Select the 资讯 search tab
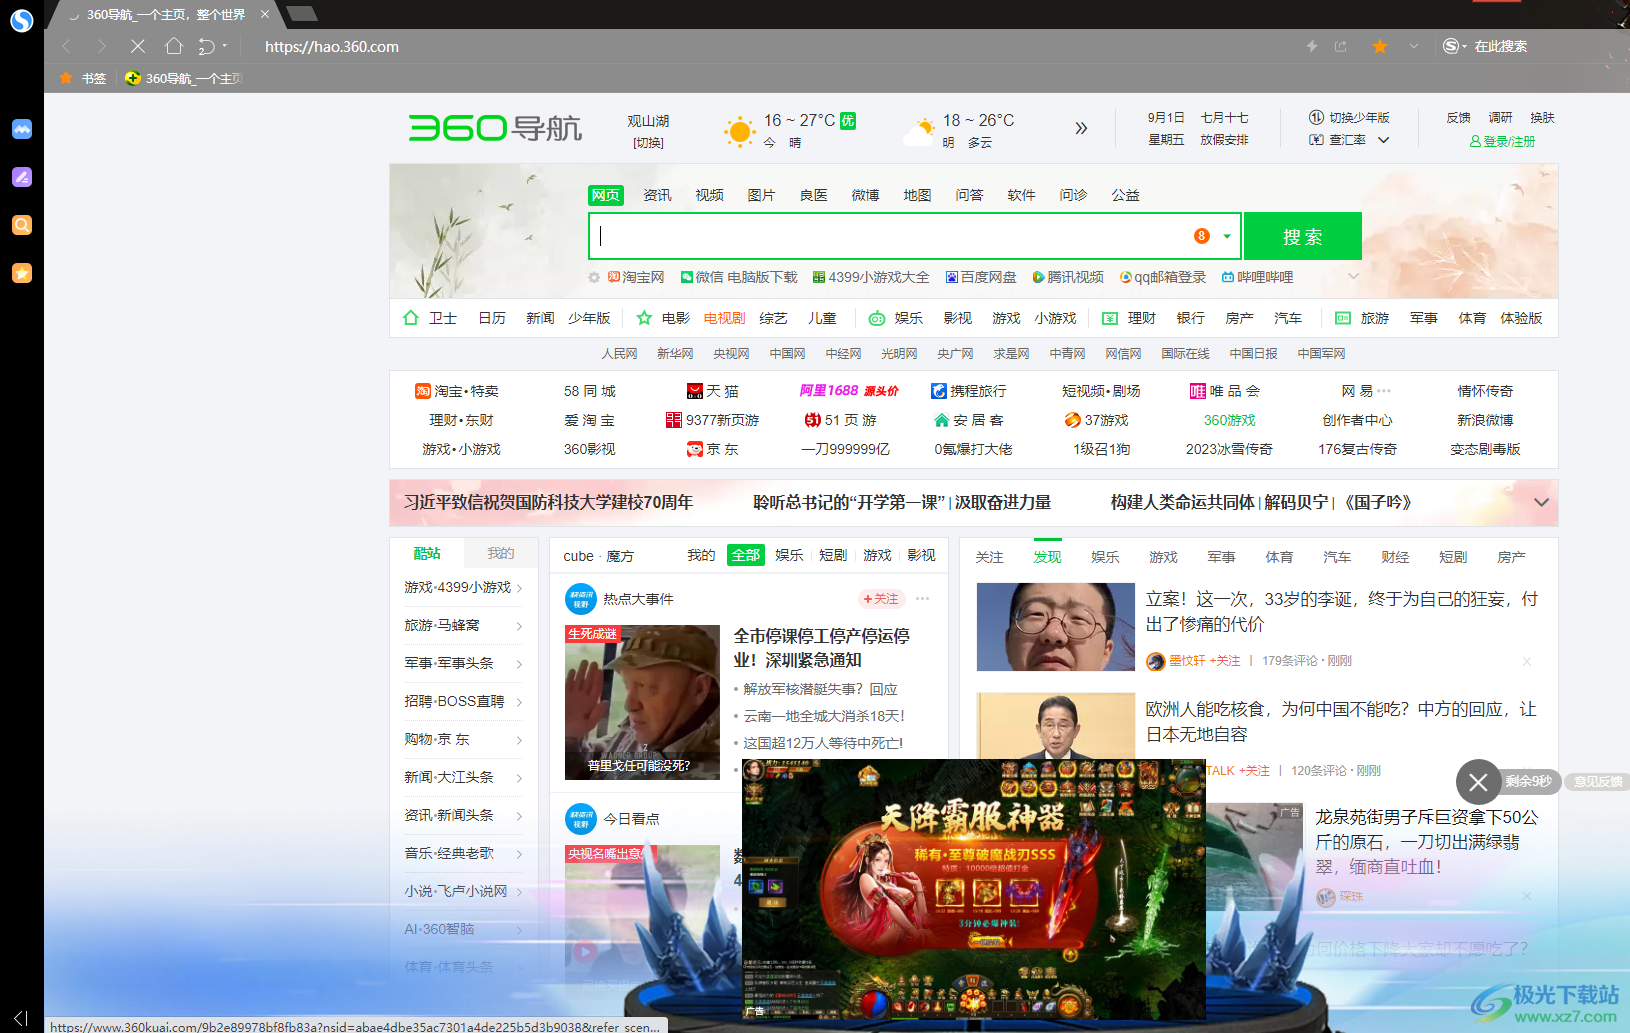The image size is (1630, 1033). 657,195
